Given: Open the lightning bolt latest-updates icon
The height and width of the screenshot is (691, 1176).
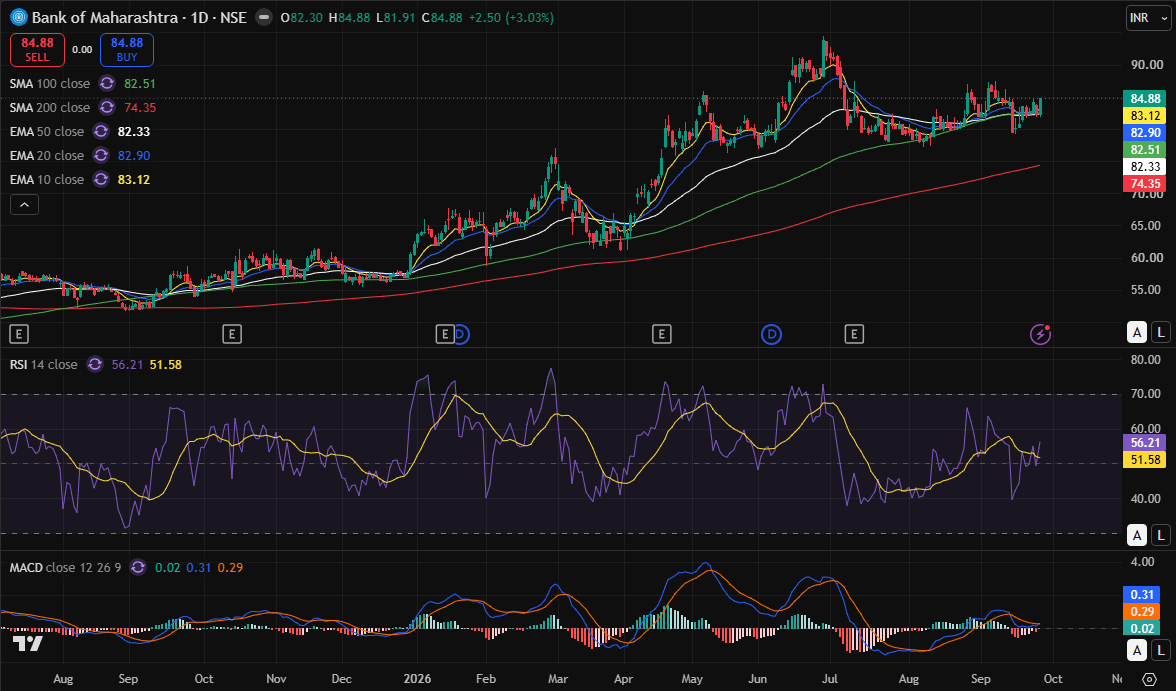Looking at the screenshot, I should [1040, 334].
